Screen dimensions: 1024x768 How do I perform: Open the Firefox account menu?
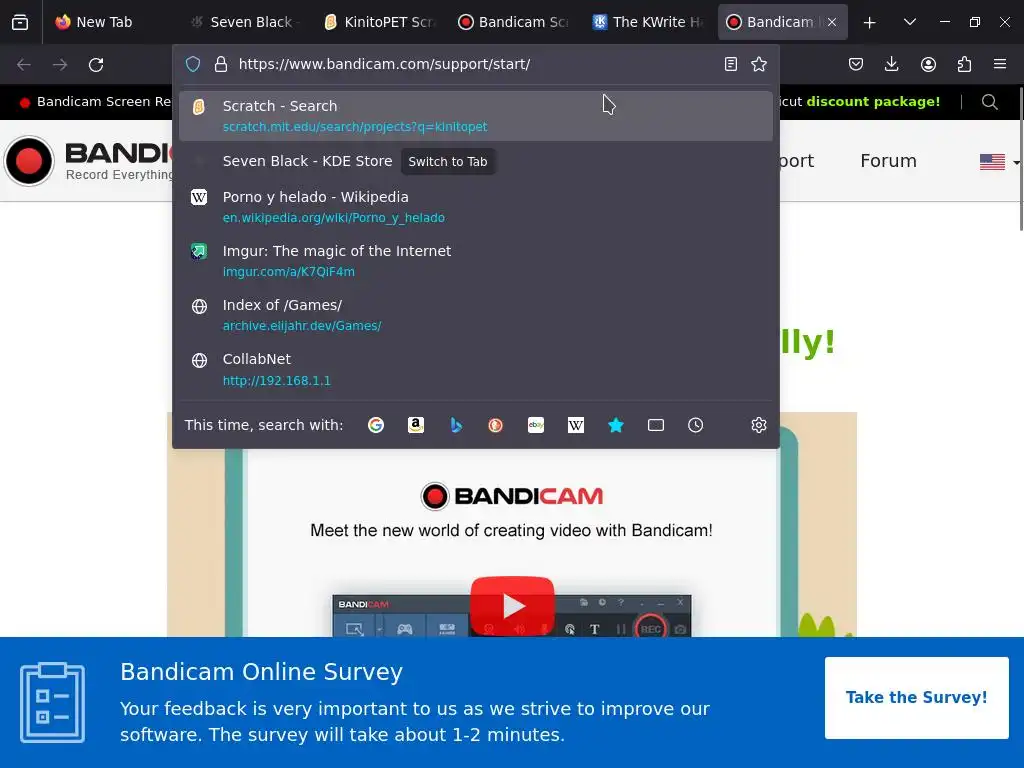[x=928, y=64]
